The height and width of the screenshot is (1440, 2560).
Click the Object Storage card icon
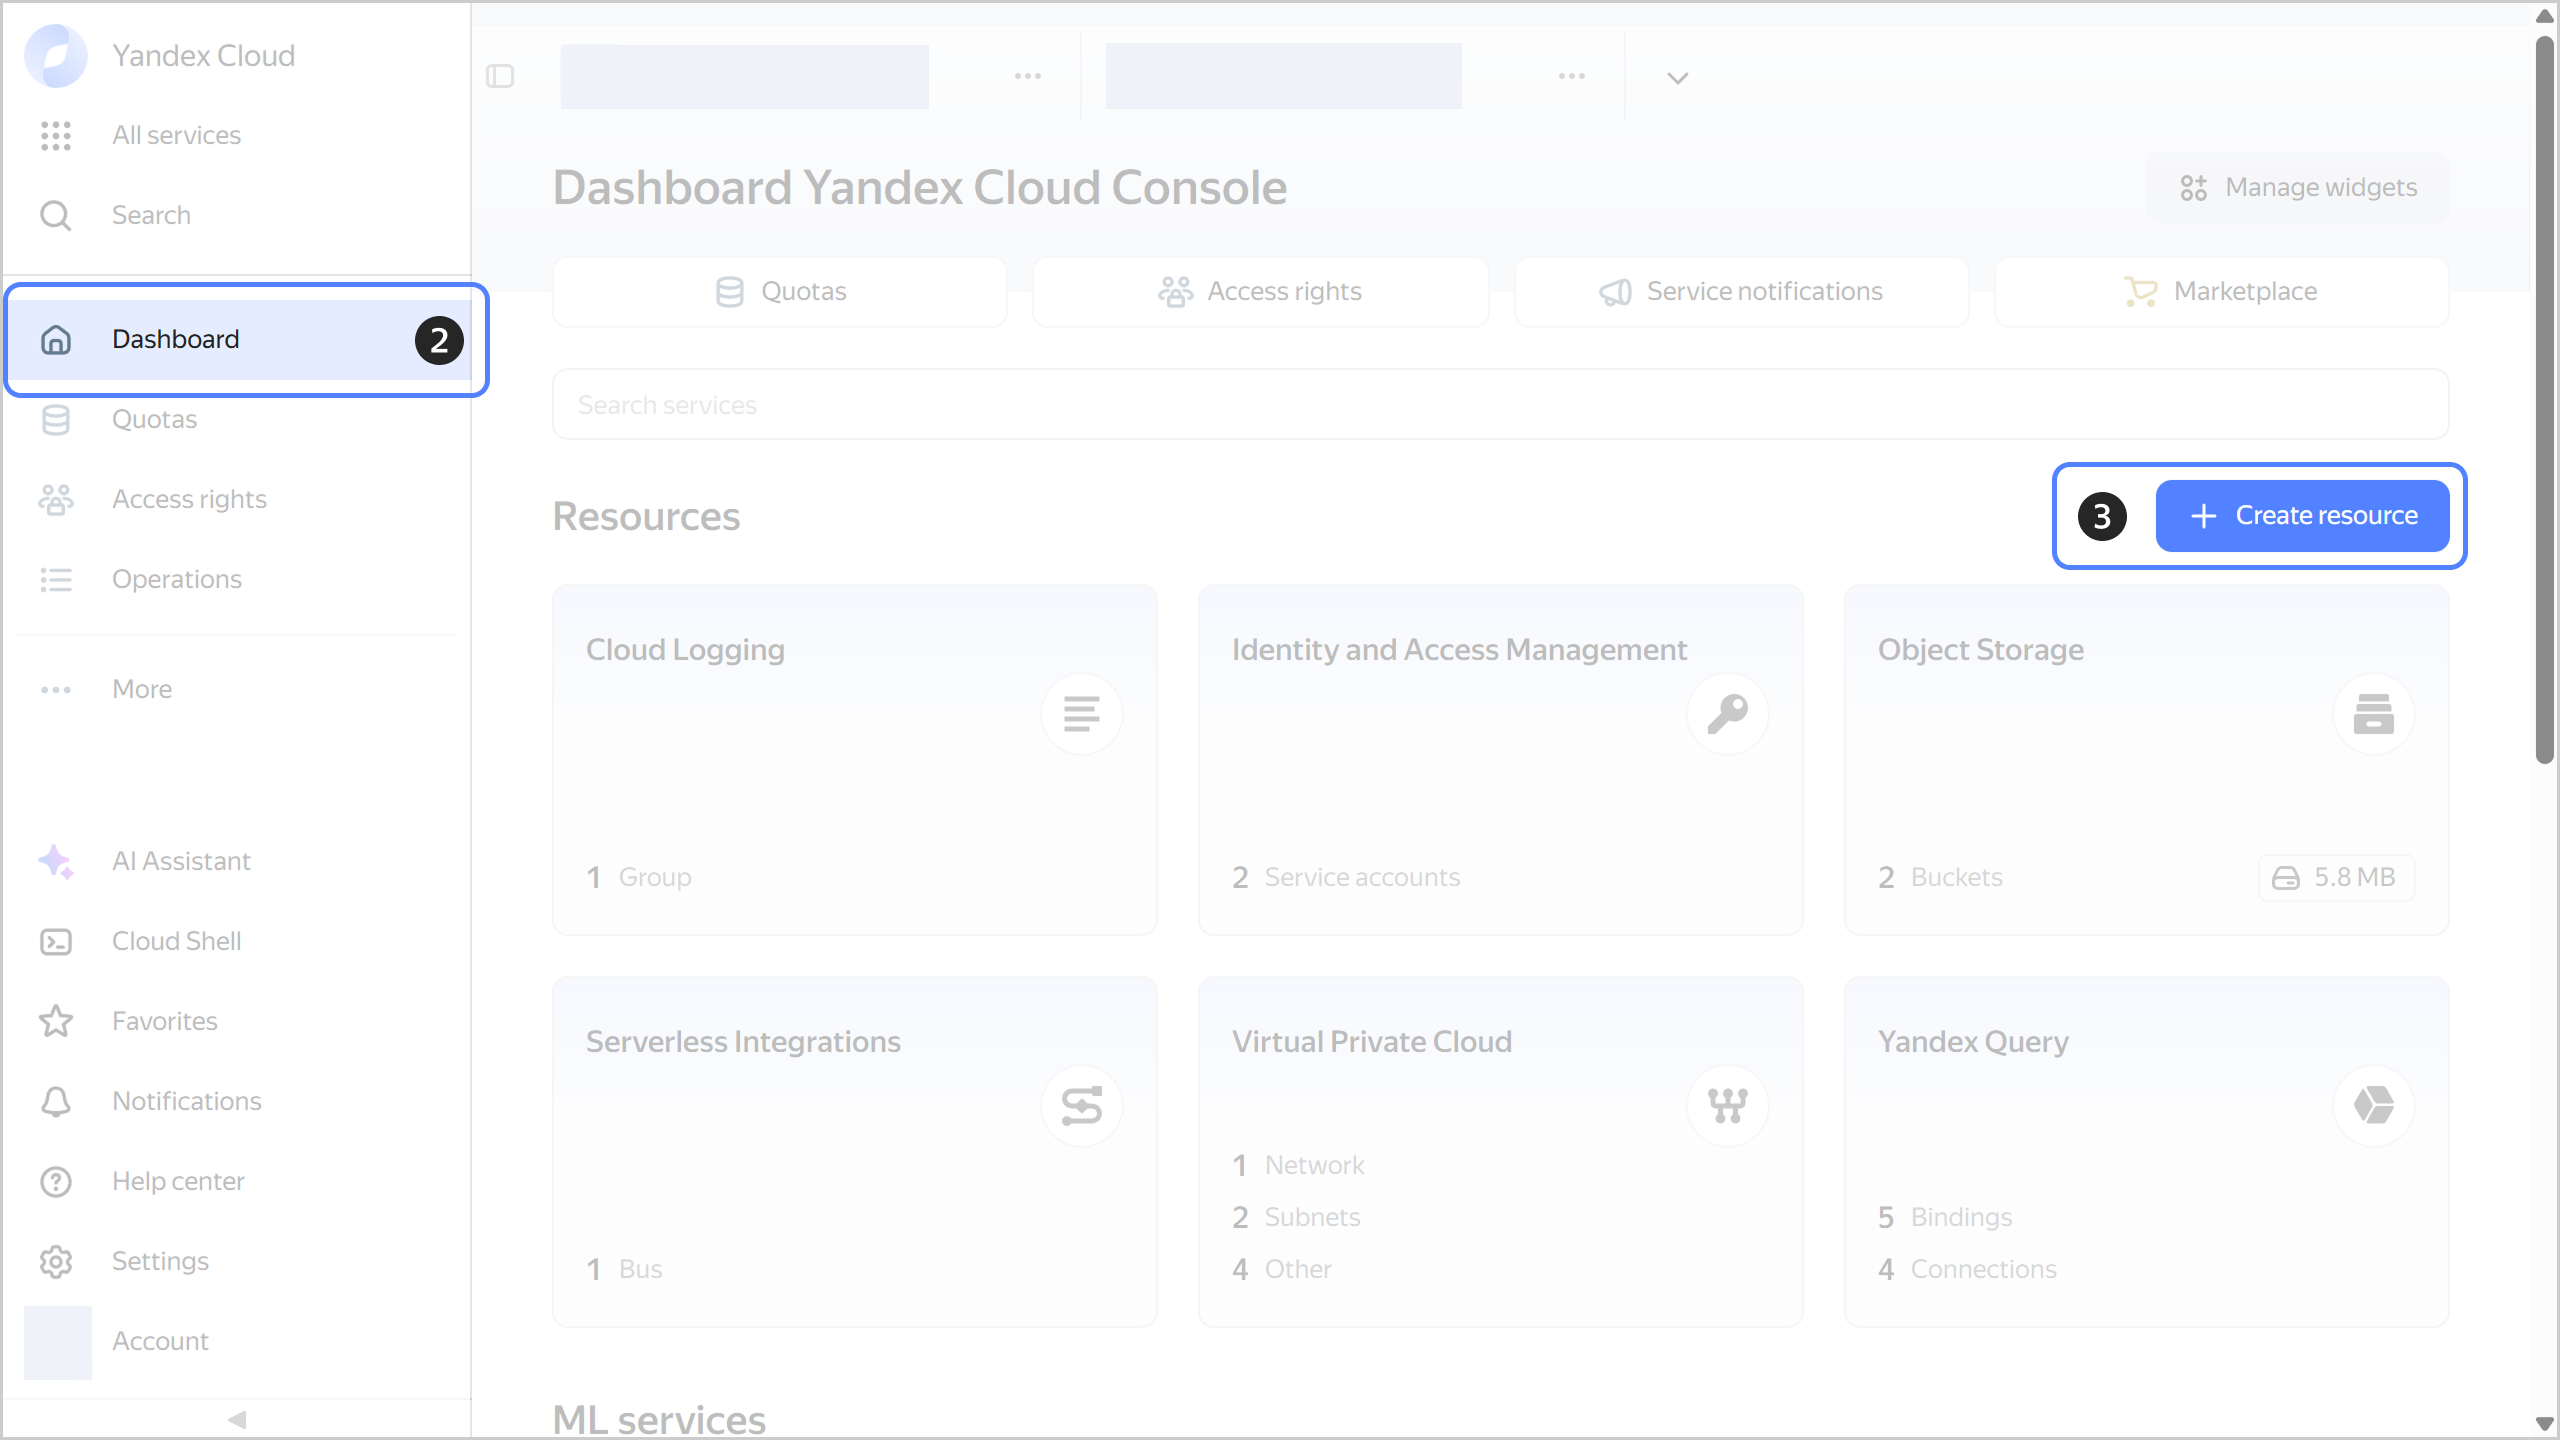pos(2373,713)
